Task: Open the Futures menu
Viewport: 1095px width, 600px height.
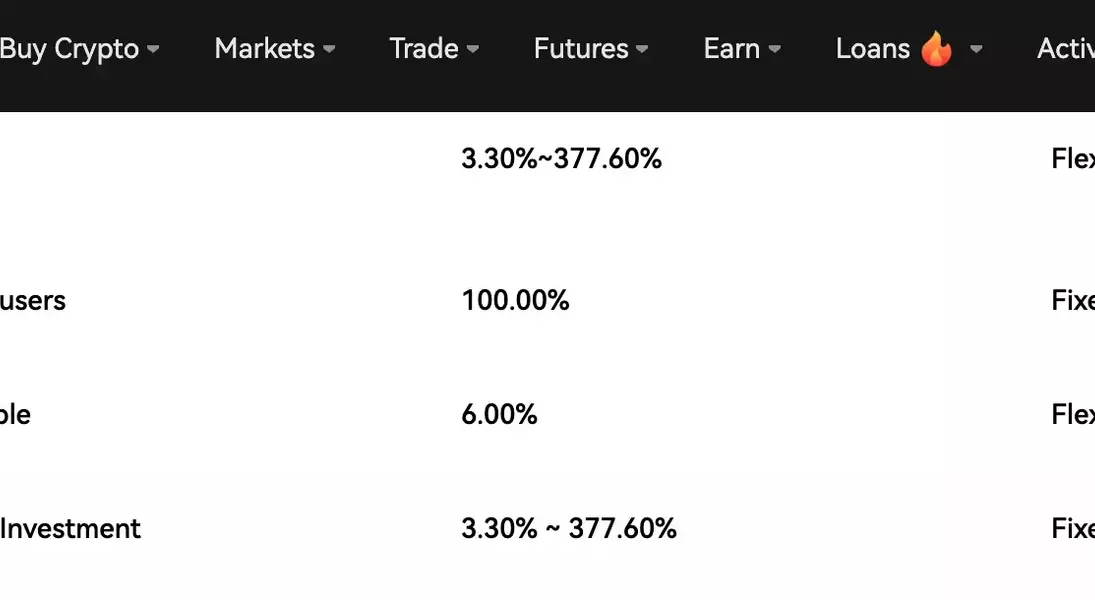Action: click(x=580, y=49)
